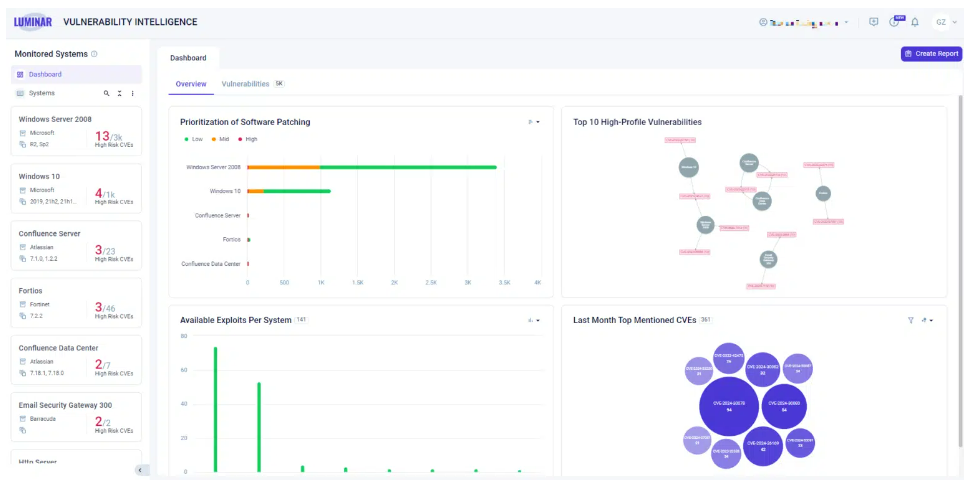Select Systems in the sidebar
This screenshot has height=492, width=977.
pyautogui.click(x=41, y=93)
